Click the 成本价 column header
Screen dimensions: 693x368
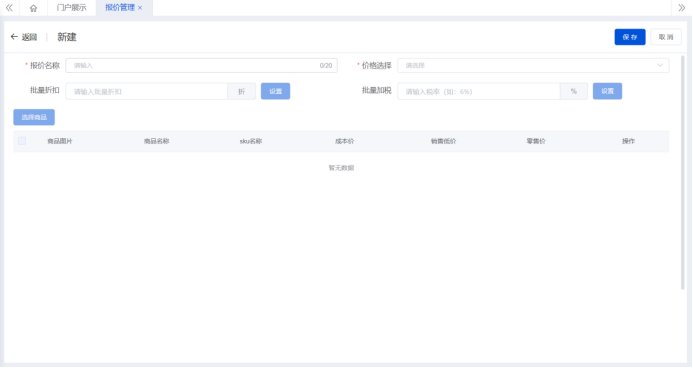[345, 141]
